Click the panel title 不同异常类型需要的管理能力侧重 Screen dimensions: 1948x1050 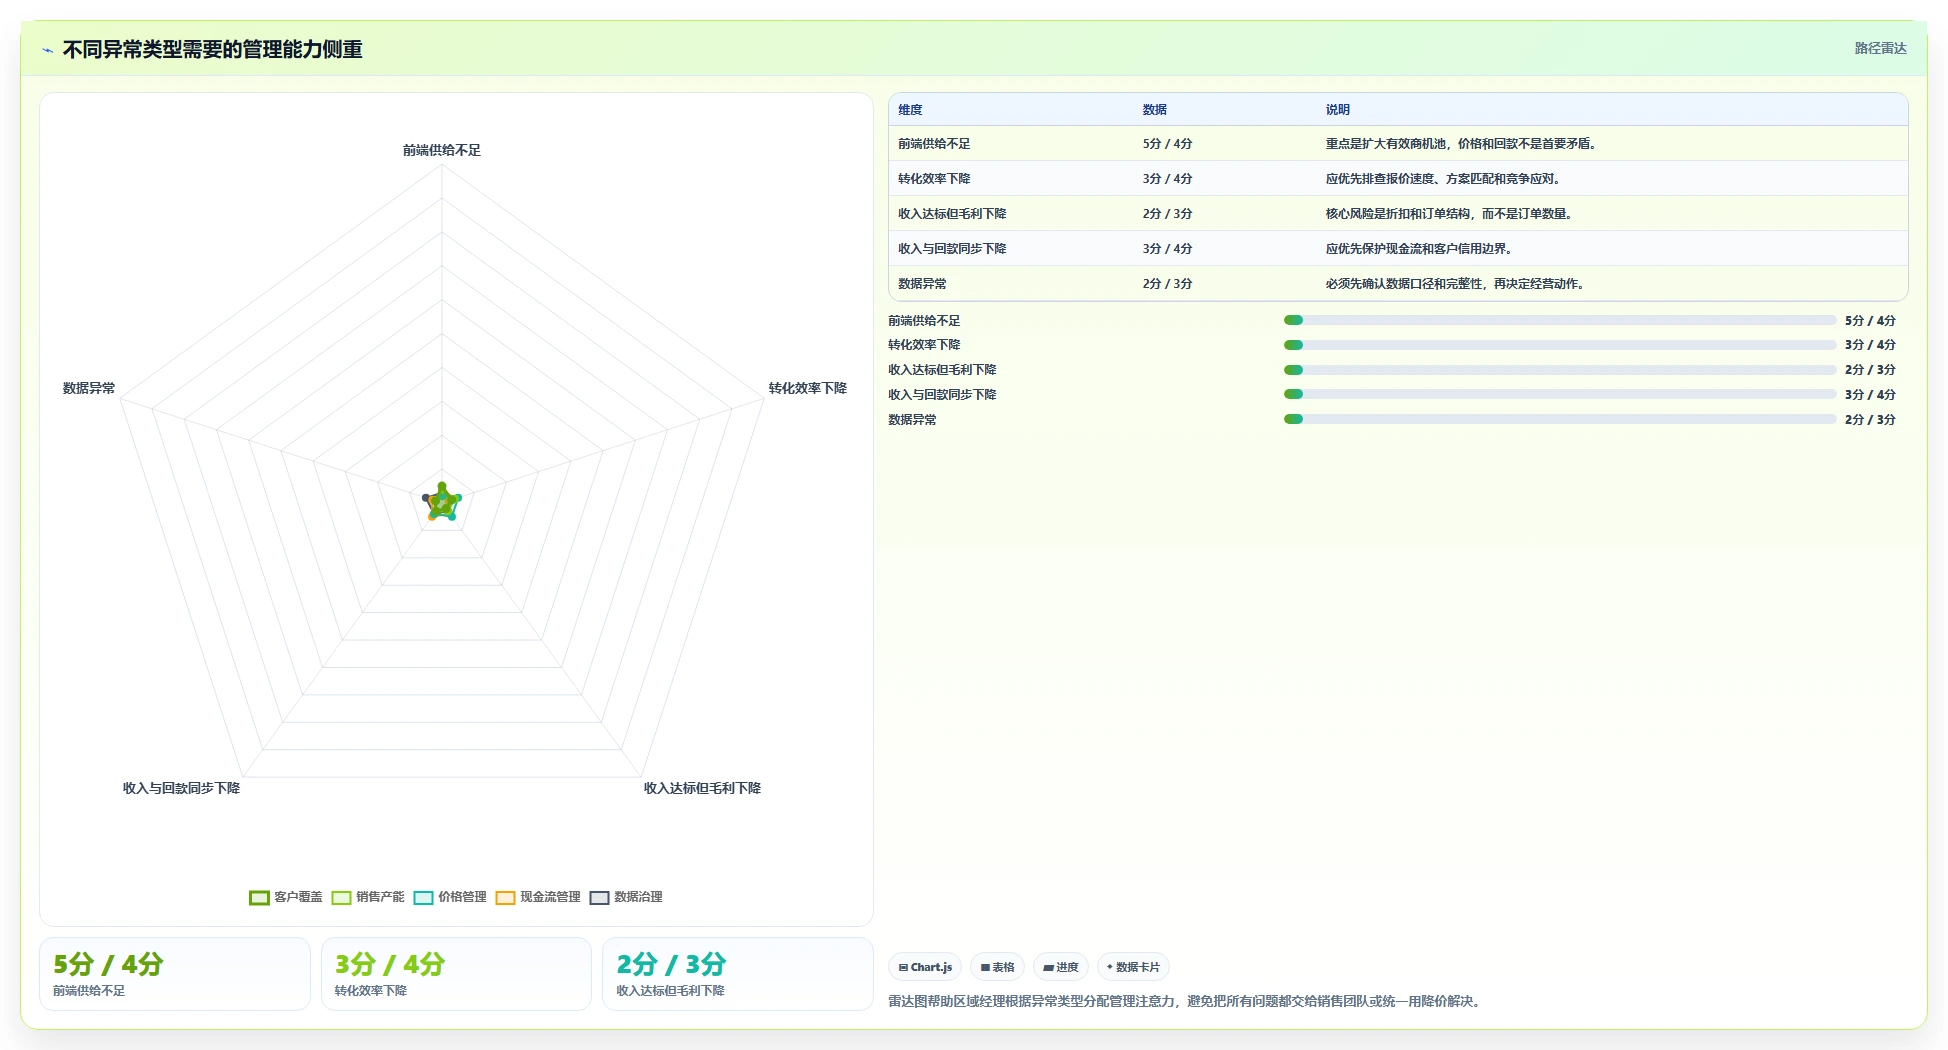point(212,50)
